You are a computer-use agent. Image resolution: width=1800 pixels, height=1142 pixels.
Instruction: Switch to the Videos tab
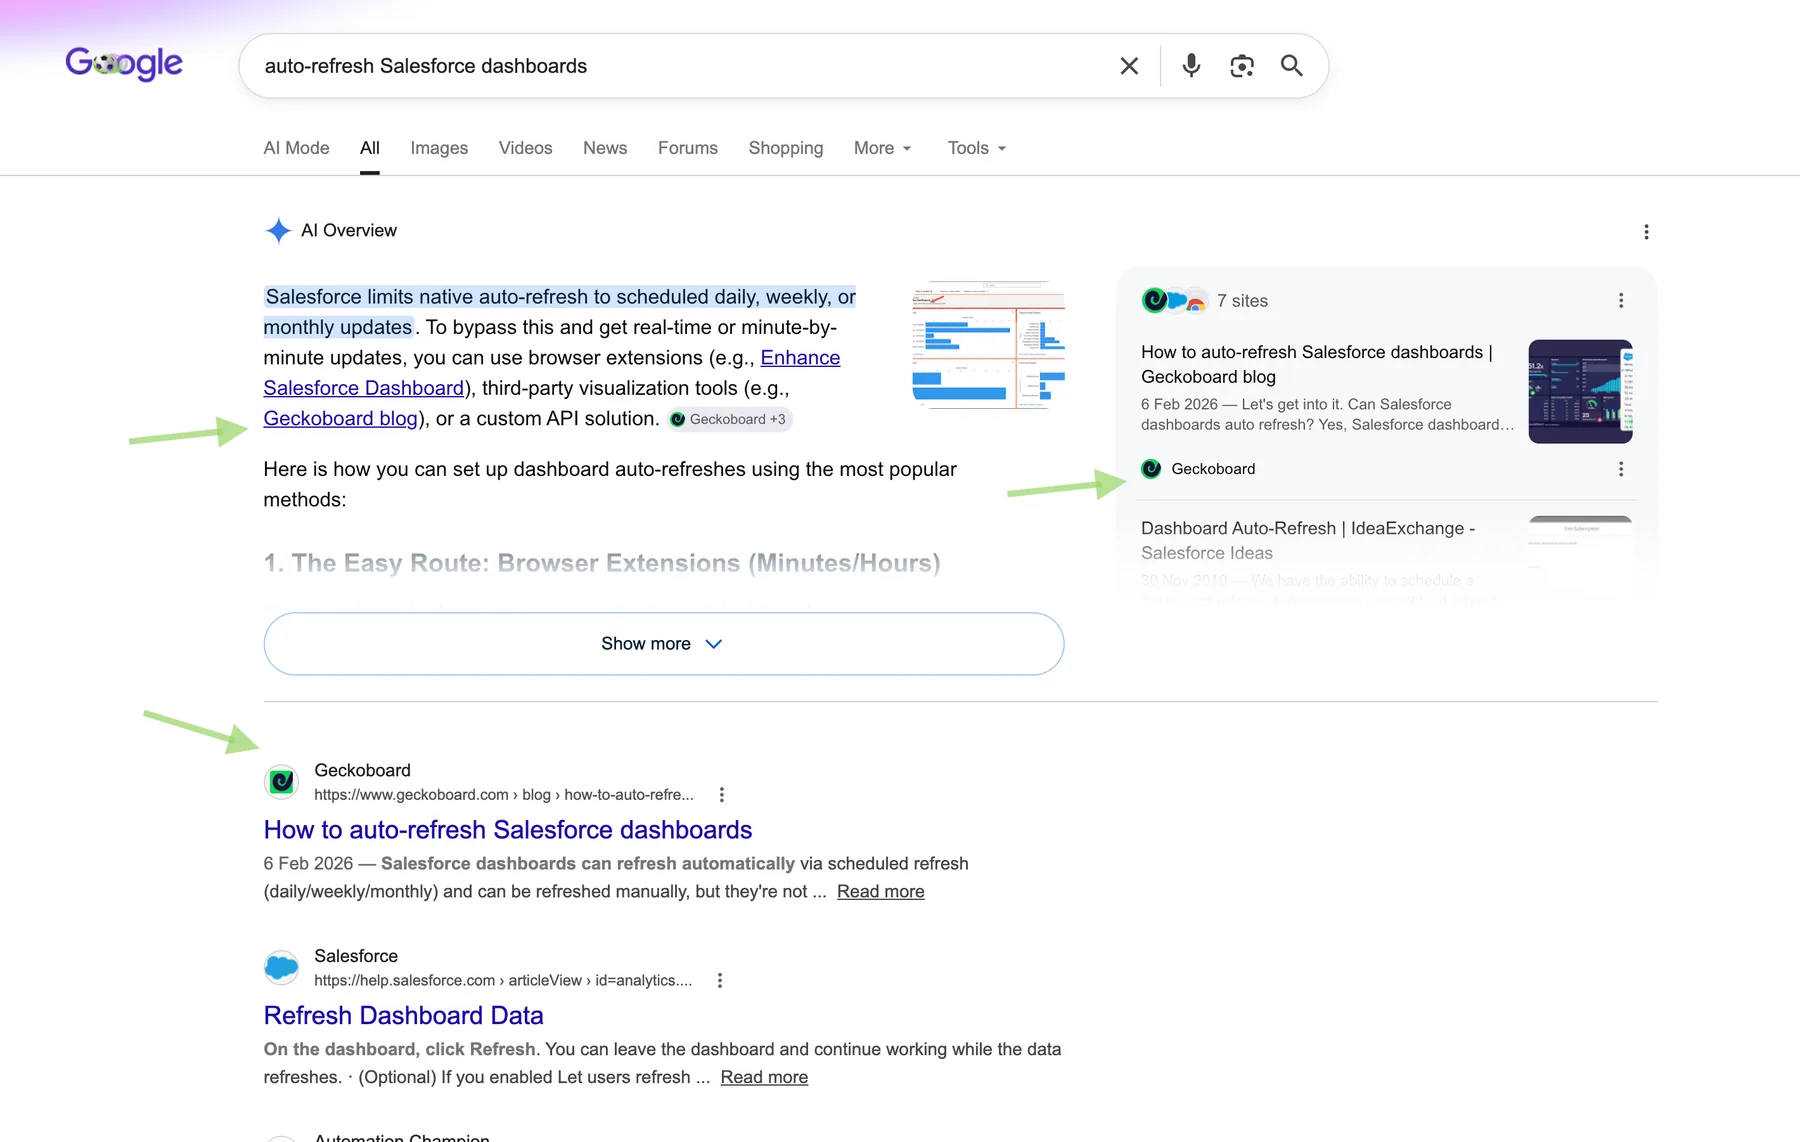[525, 148]
